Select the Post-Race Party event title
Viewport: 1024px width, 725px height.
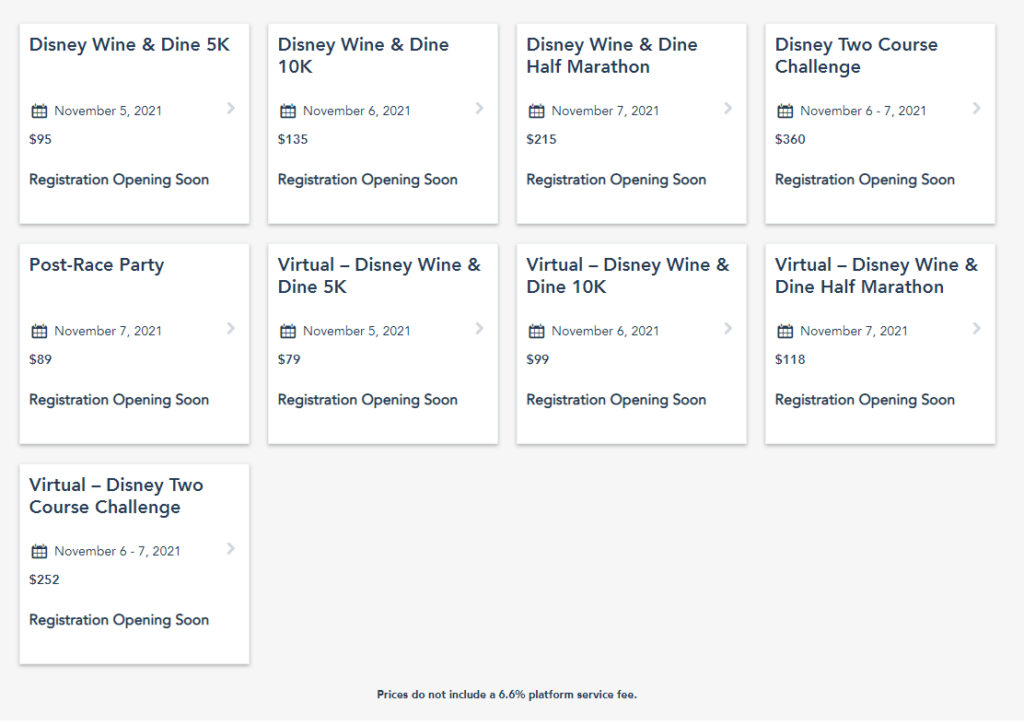tap(96, 265)
